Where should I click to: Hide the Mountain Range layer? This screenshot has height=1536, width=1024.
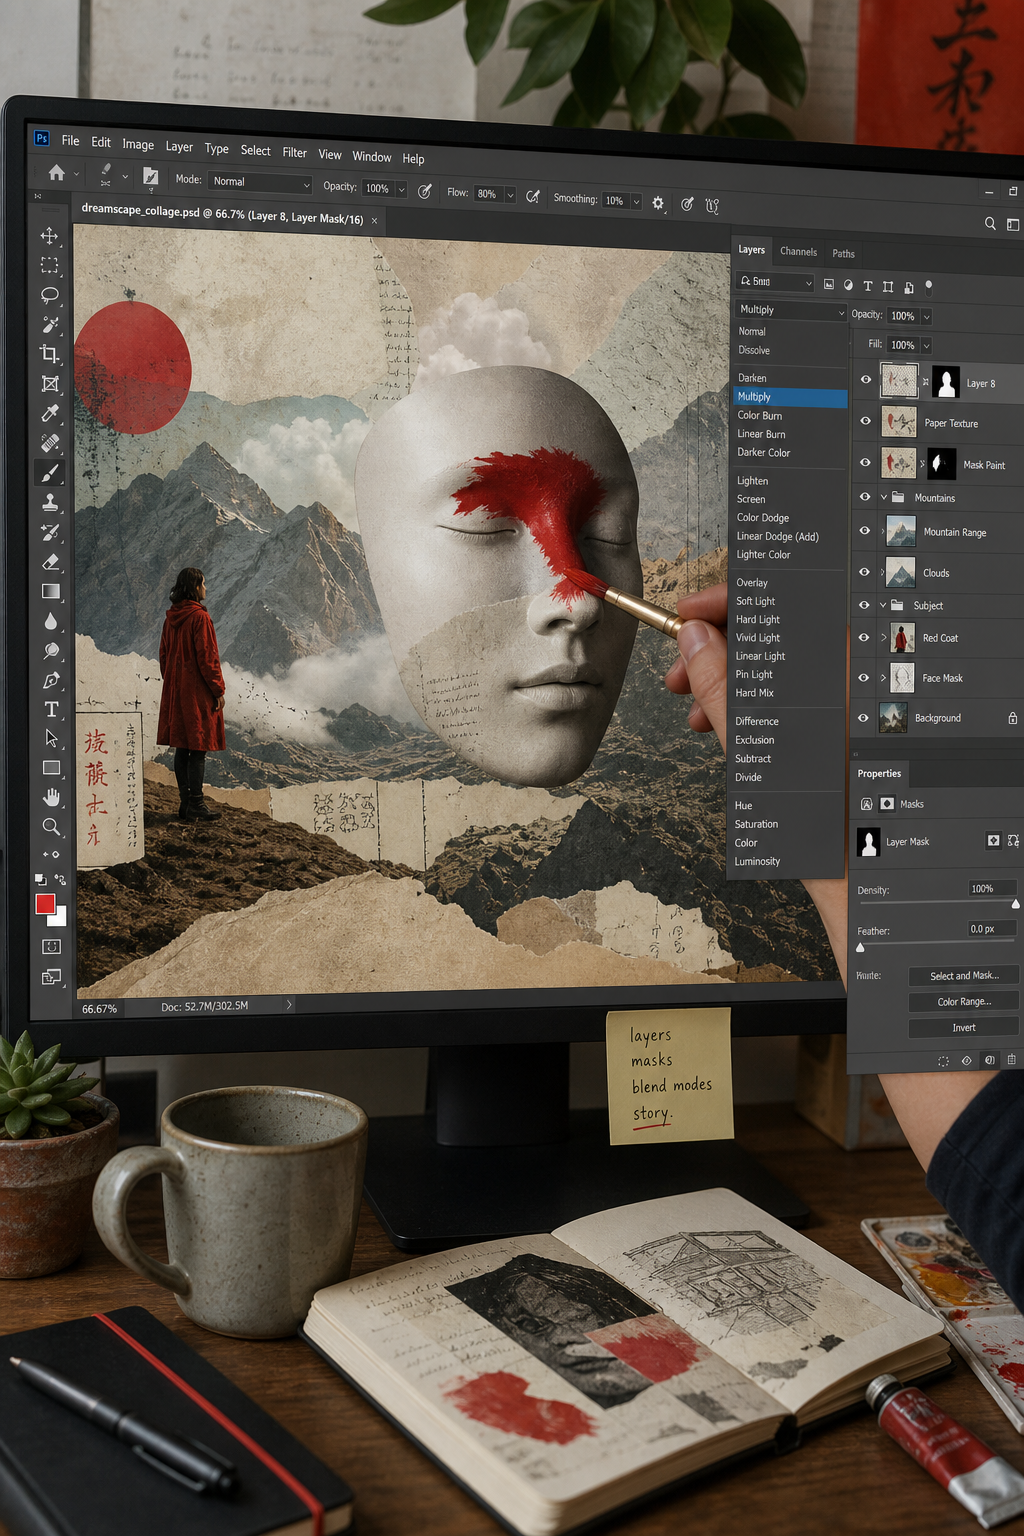click(865, 531)
